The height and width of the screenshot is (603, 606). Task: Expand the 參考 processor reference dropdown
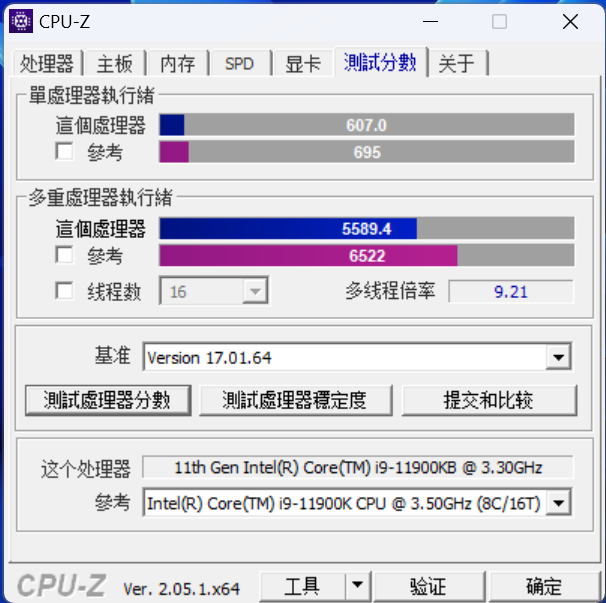tap(558, 503)
